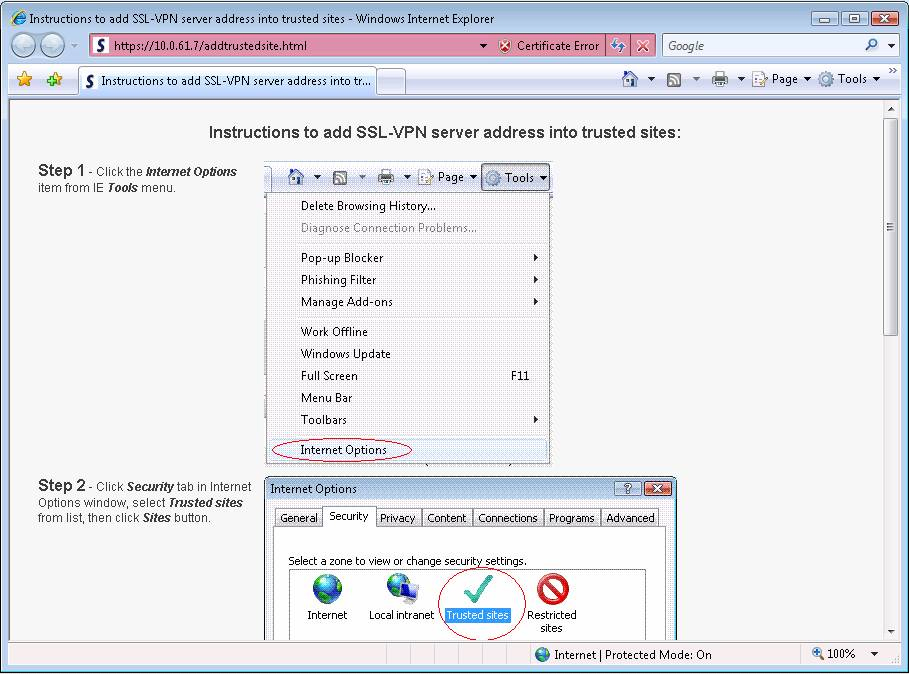Refresh the page using the Refresh icon
This screenshot has width=909, height=674.
(x=618, y=46)
